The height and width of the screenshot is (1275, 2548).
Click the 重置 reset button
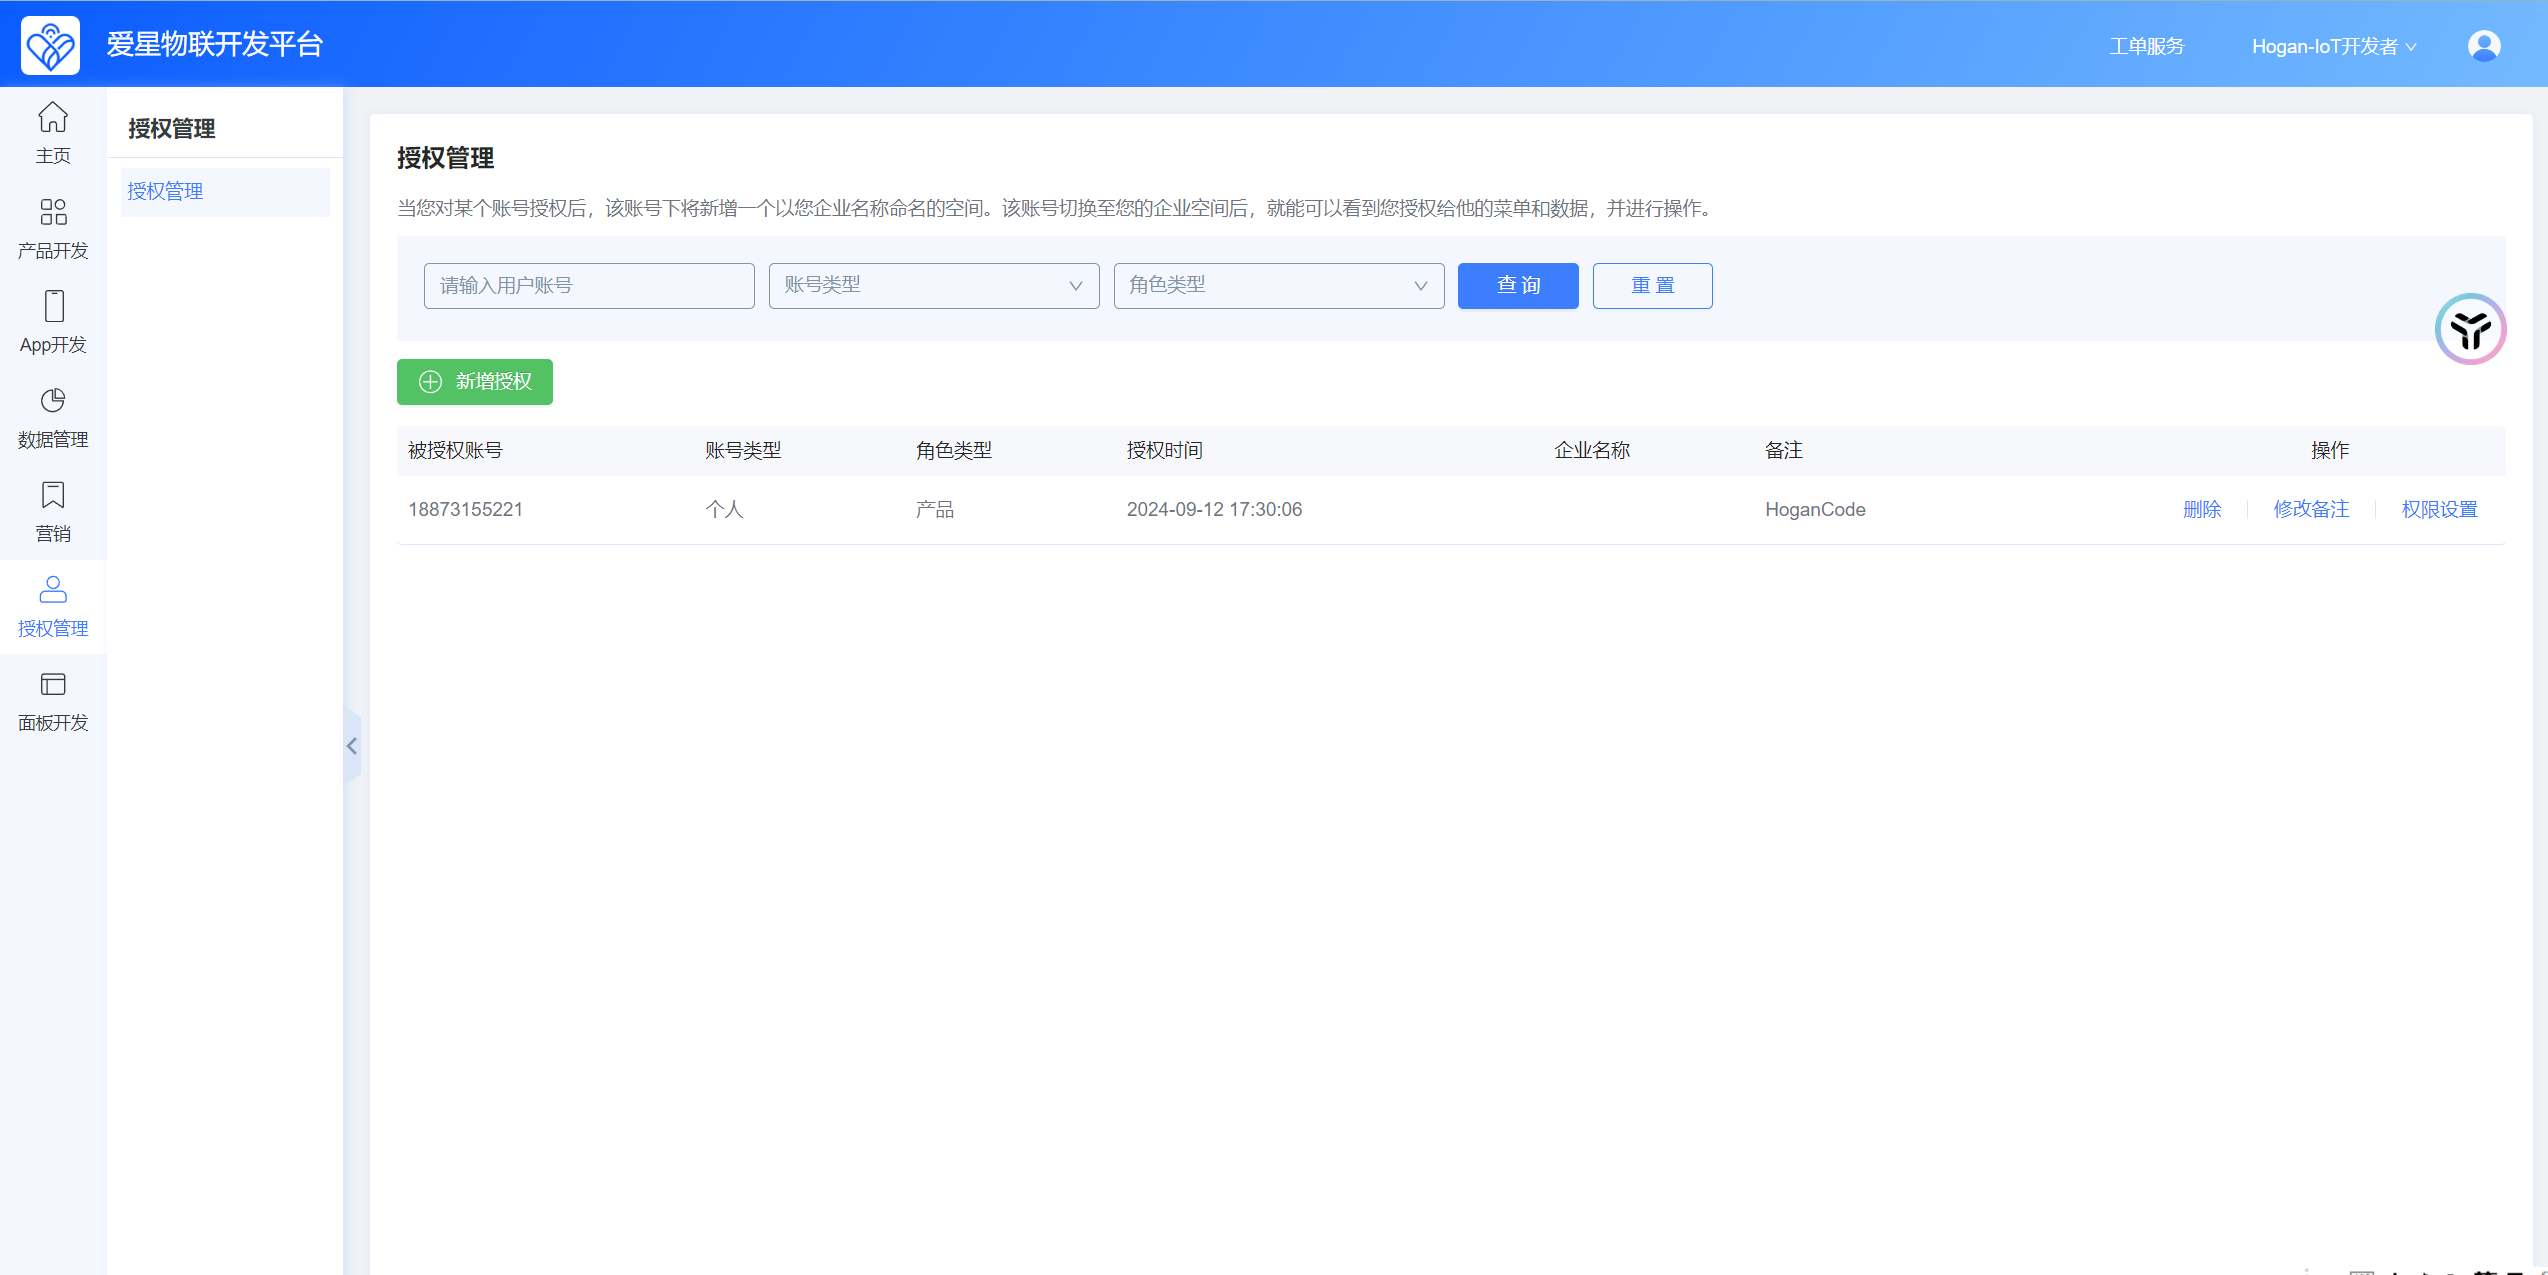[1652, 286]
